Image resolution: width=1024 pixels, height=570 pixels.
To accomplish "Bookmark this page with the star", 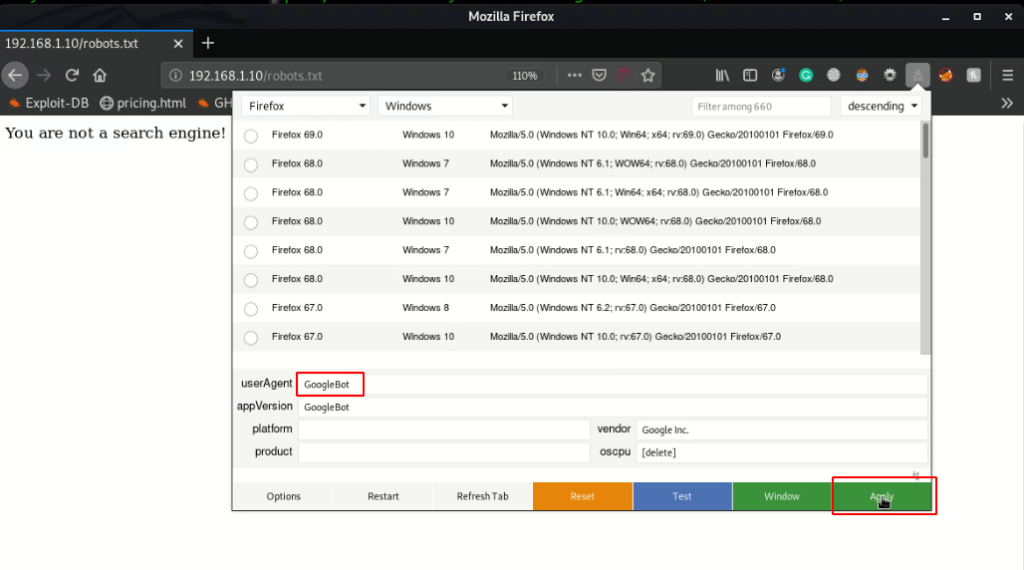I will coord(648,76).
